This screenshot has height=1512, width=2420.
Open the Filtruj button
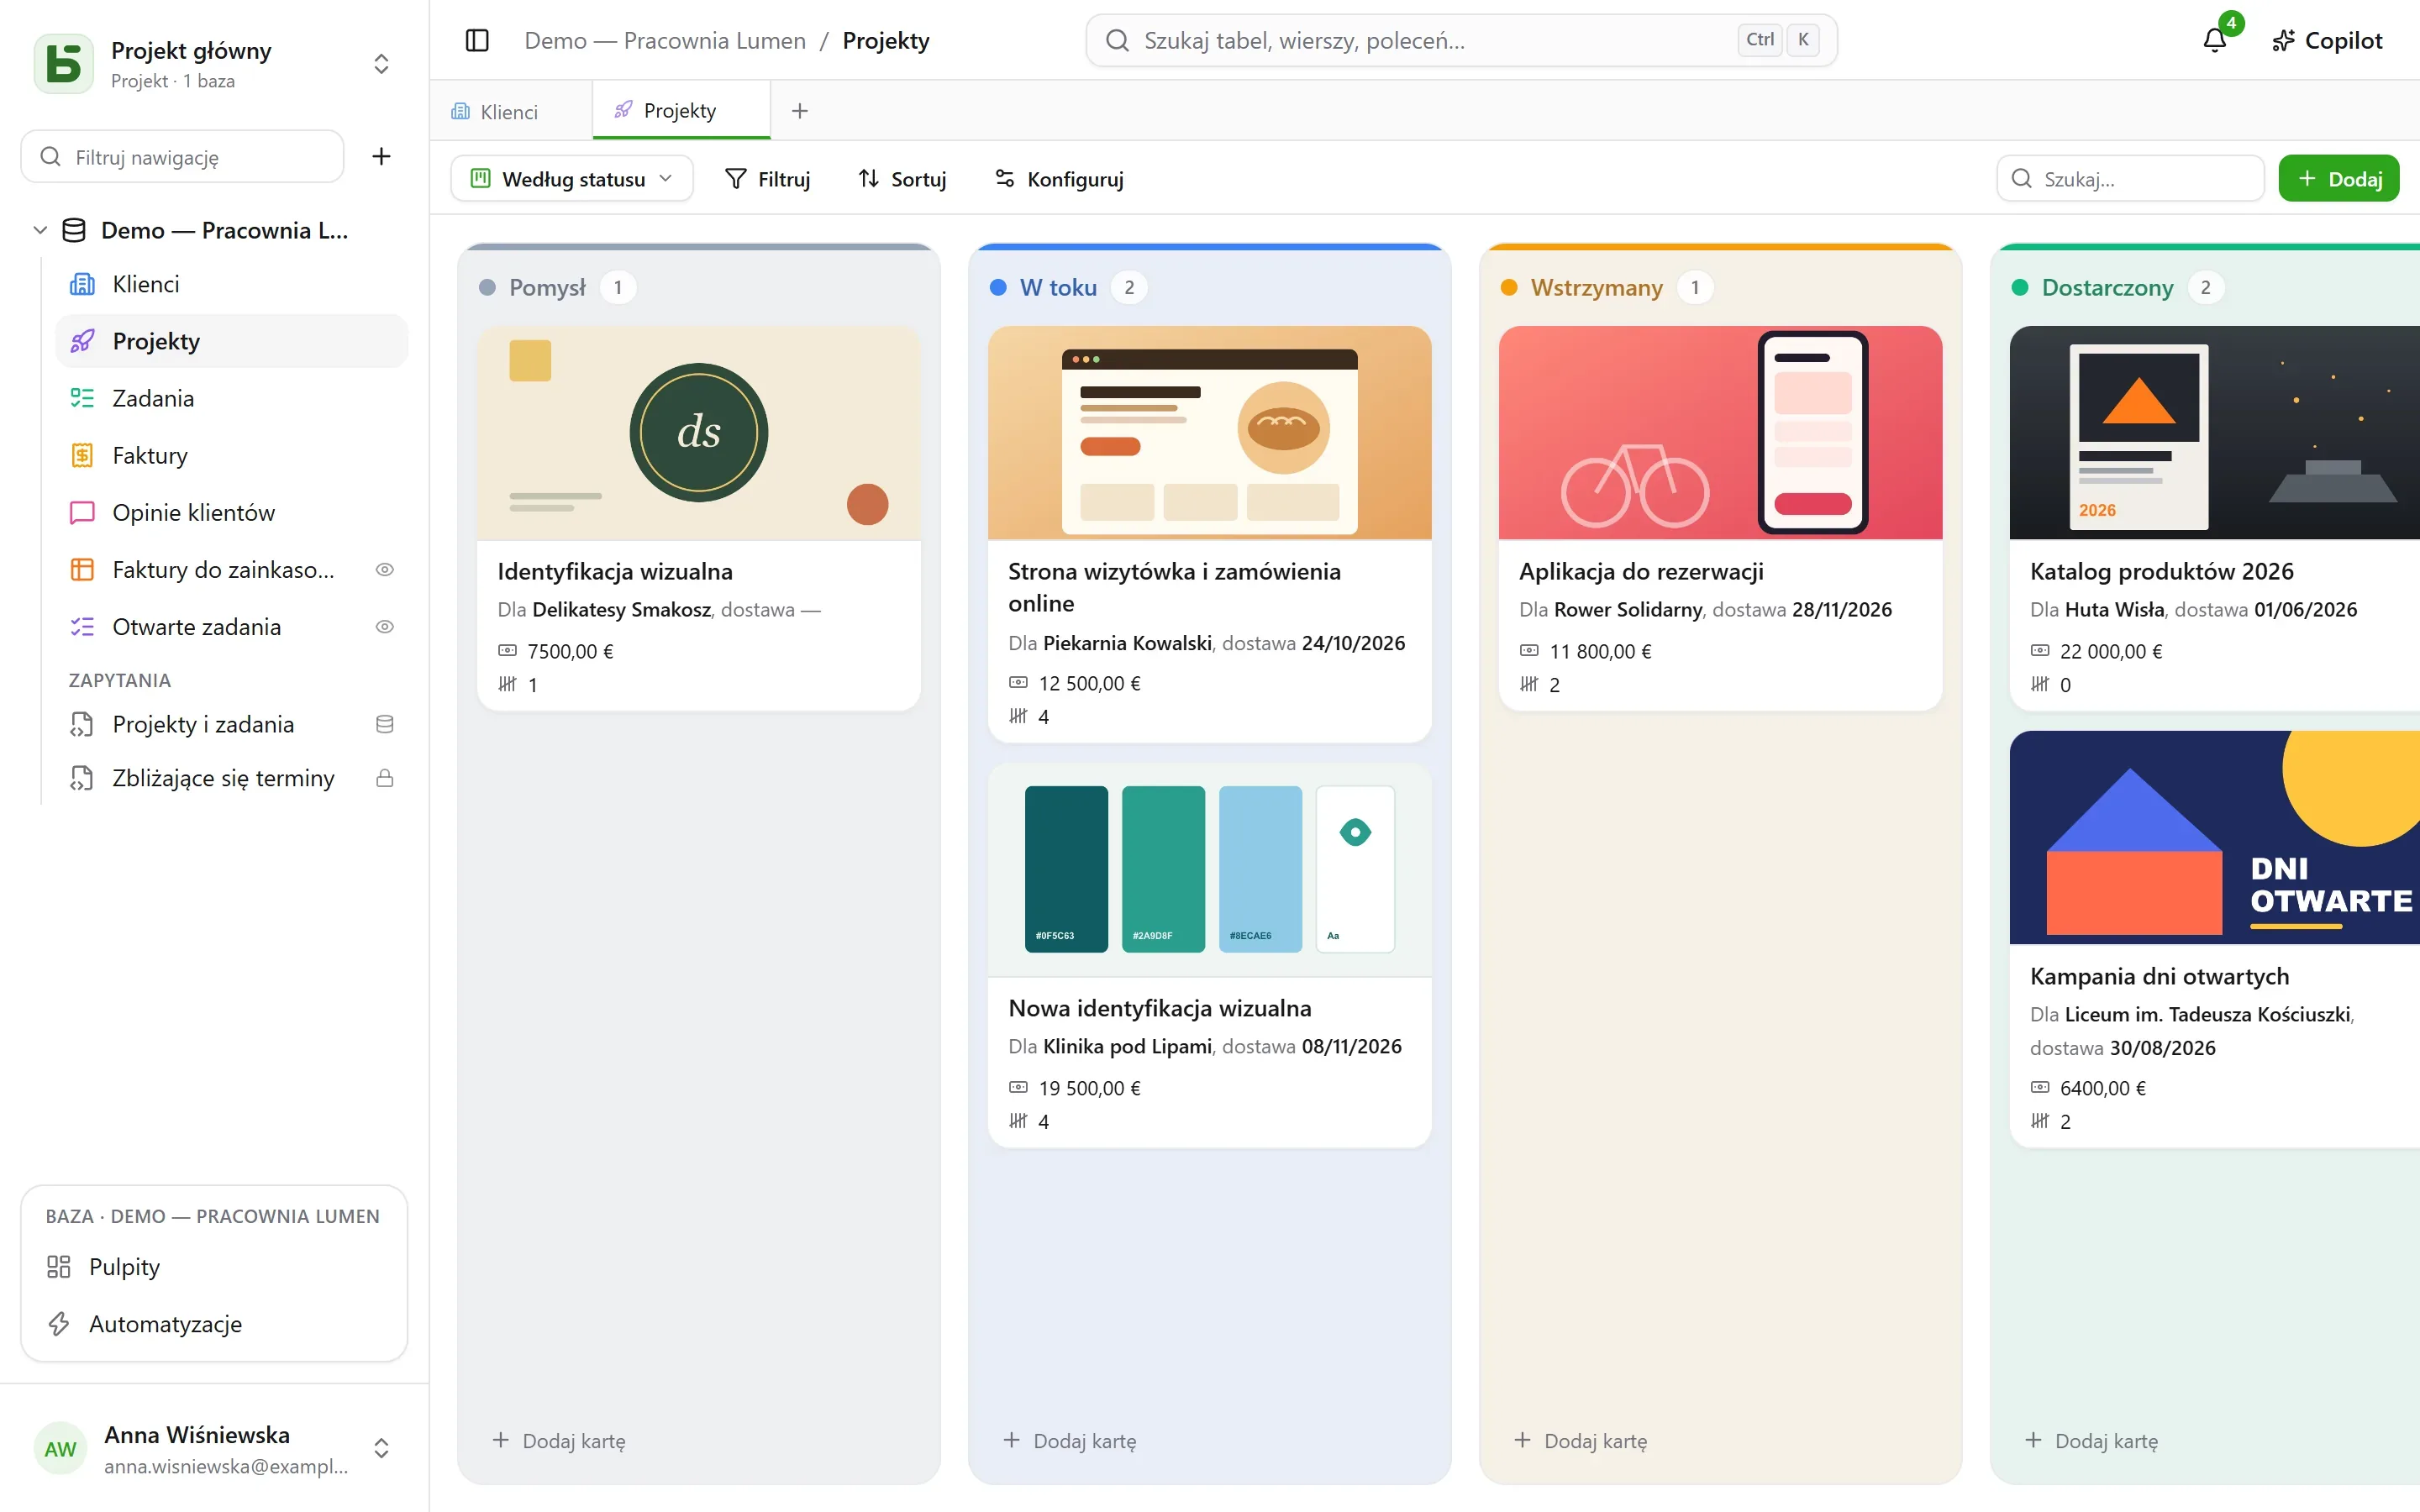point(768,179)
